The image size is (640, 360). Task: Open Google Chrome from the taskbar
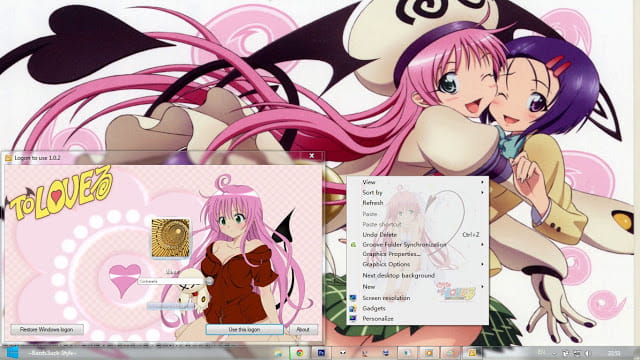pos(300,353)
